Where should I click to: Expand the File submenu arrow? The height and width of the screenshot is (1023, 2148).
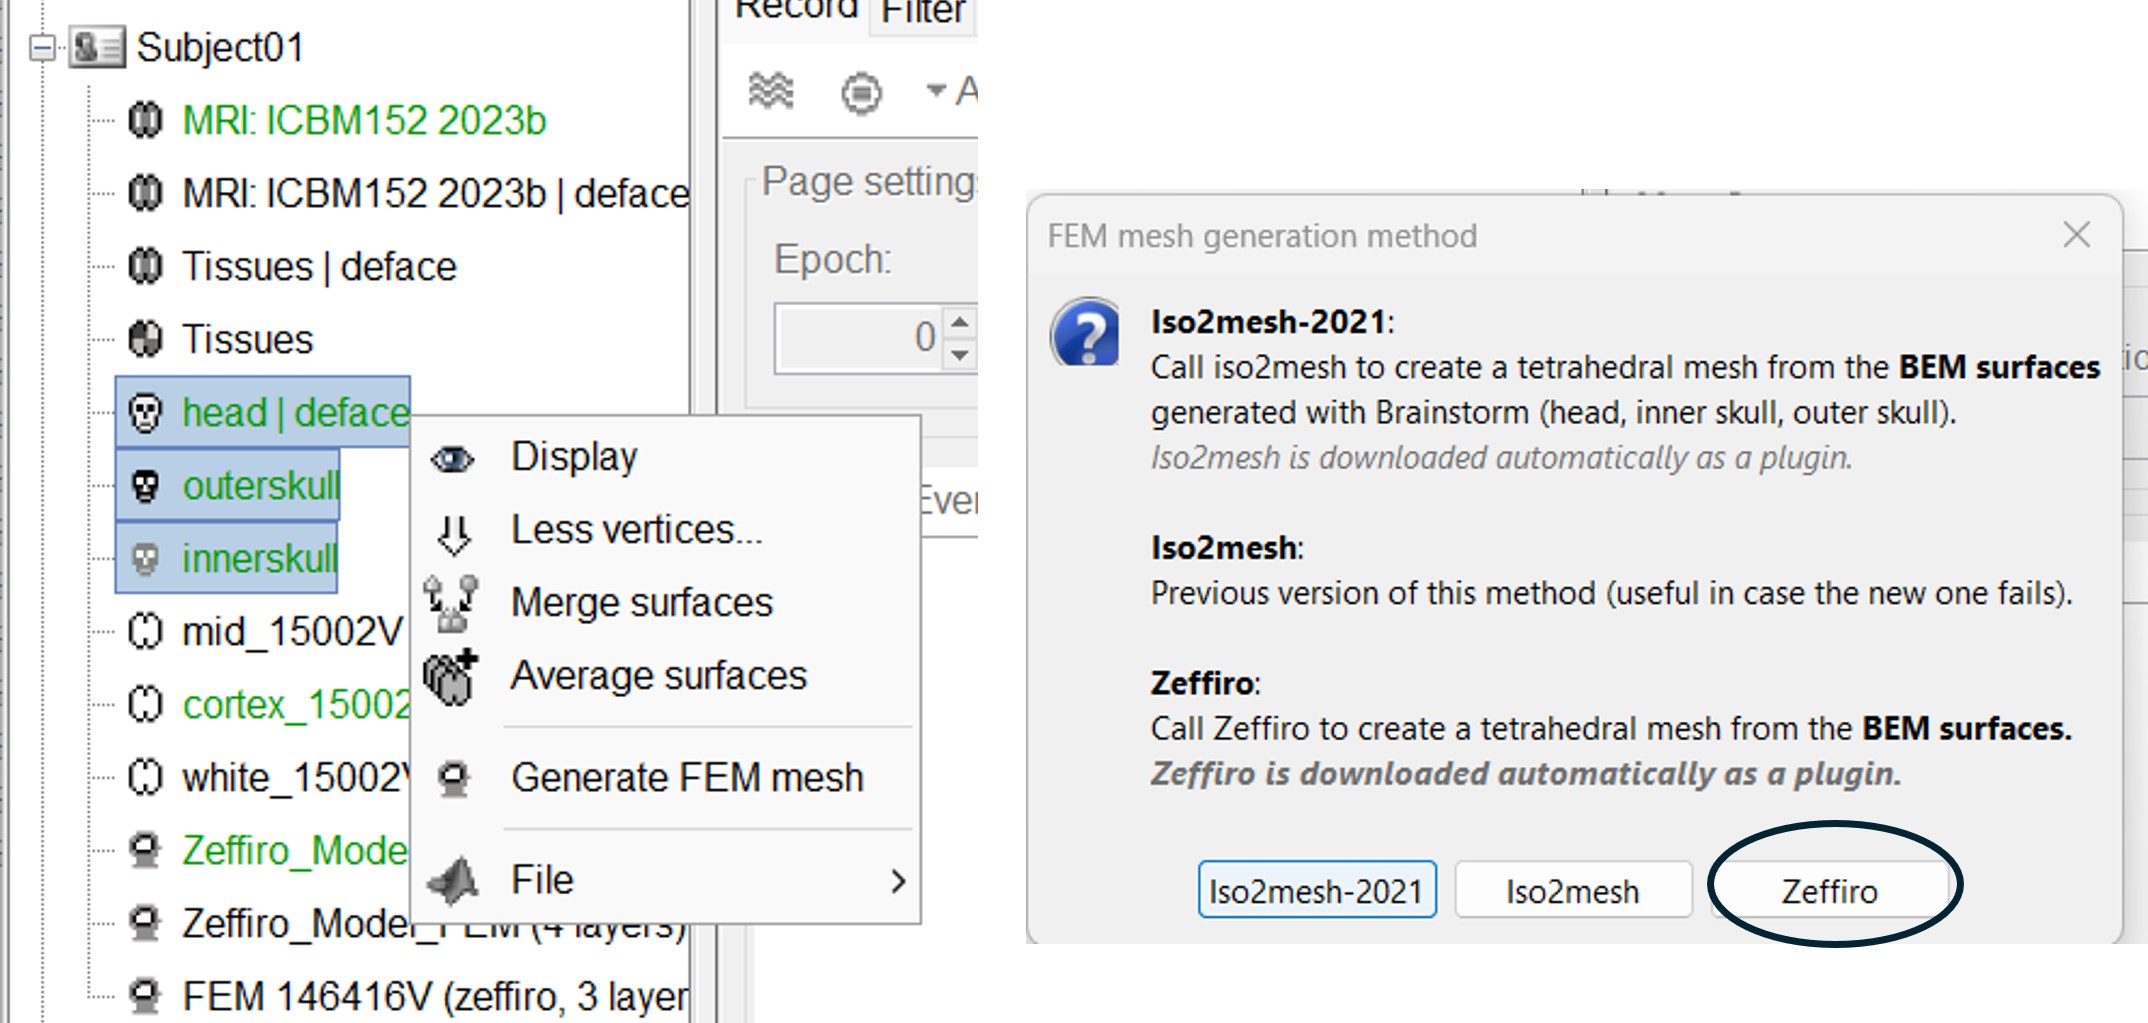(x=897, y=881)
